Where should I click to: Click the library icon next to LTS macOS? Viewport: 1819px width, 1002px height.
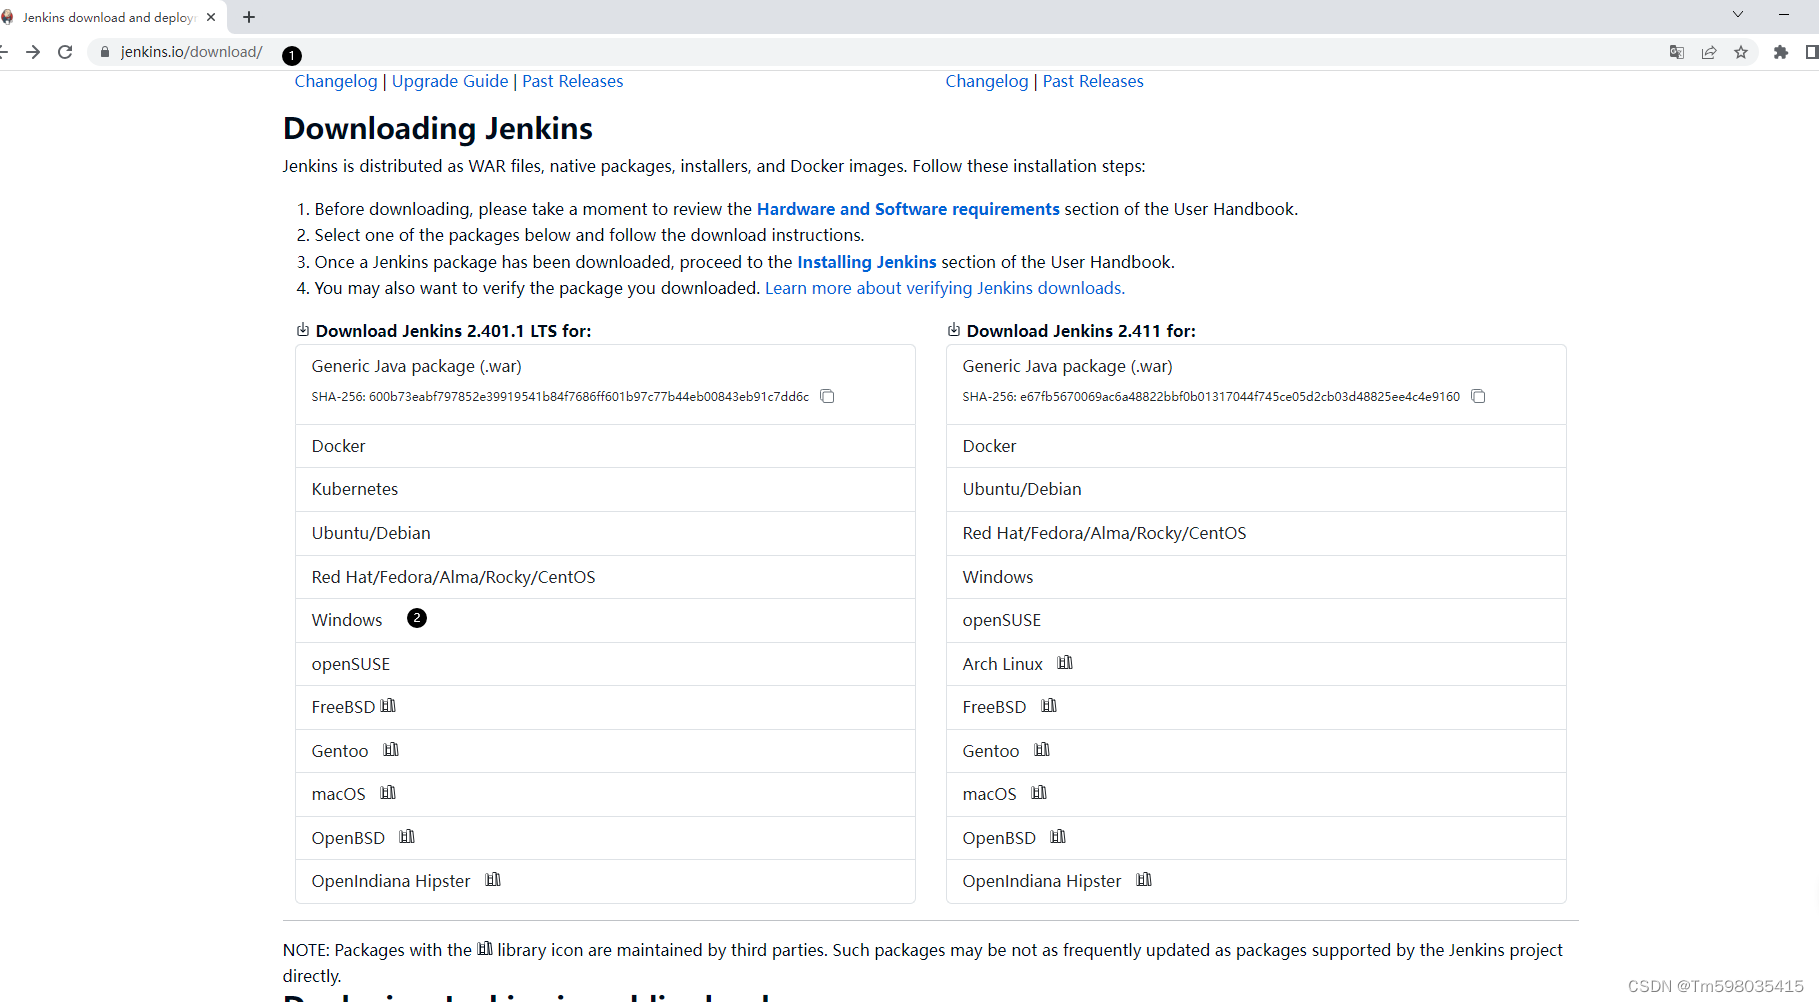(388, 793)
